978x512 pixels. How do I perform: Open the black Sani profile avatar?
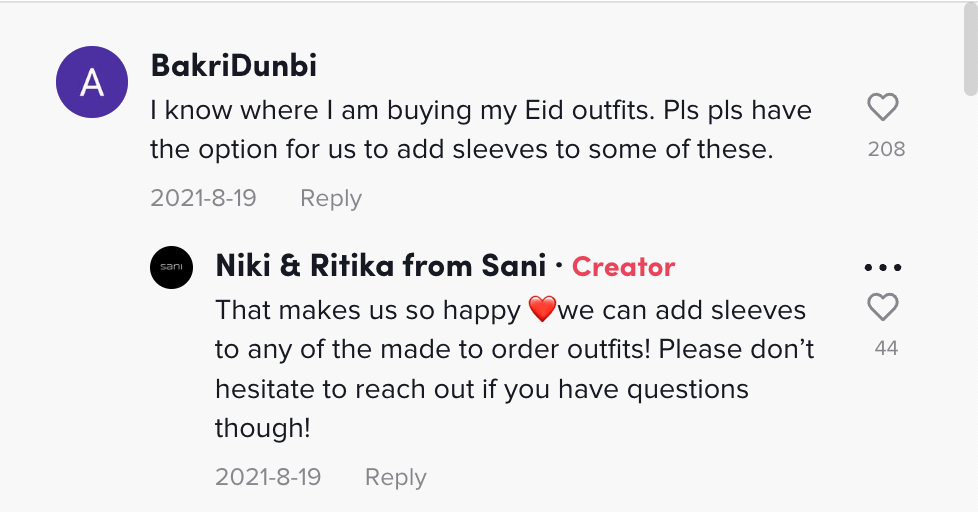(171, 267)
